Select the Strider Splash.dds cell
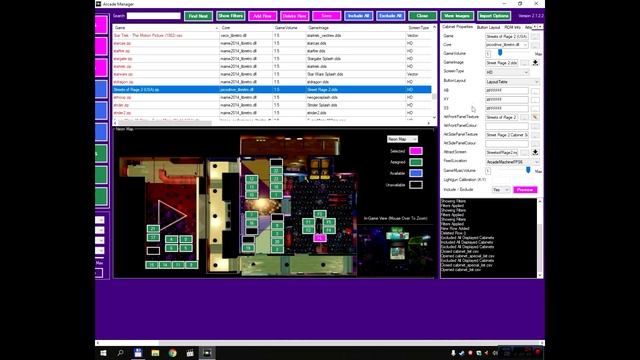 356,105
